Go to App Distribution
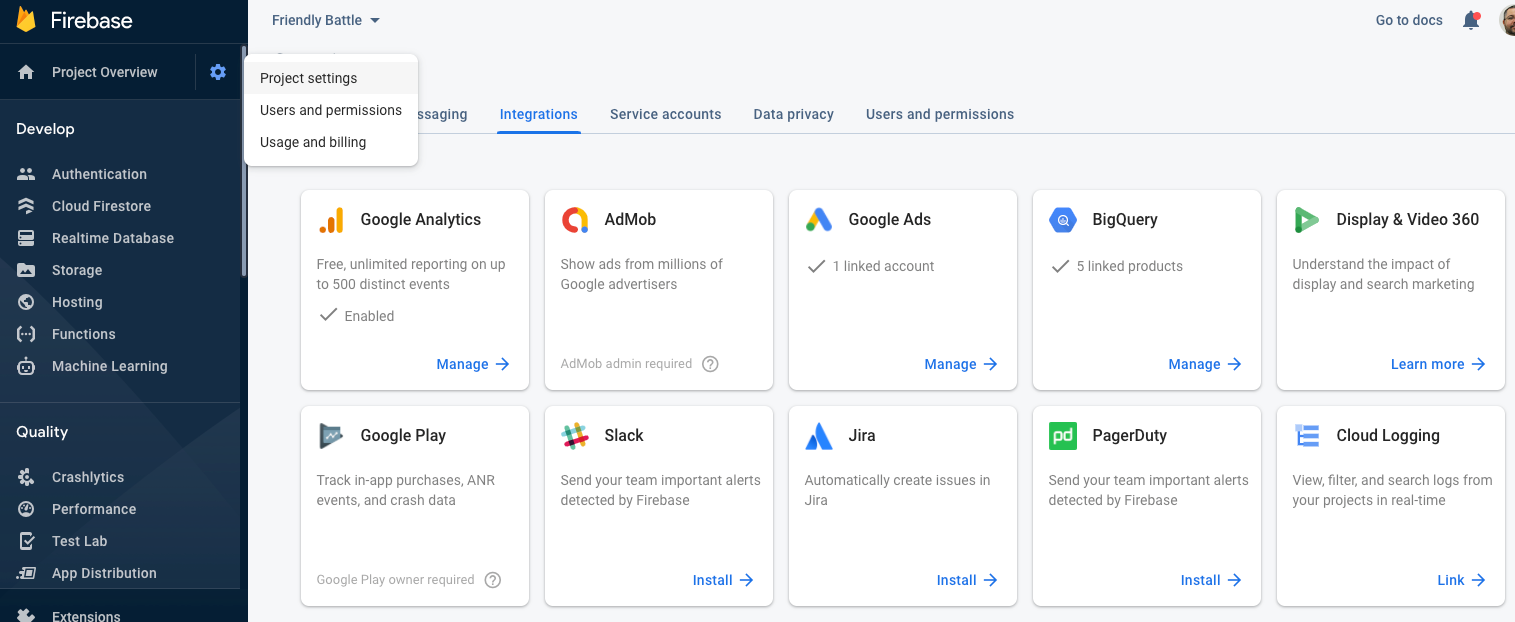The height and width of the screenshot is (622, 1515). [104, 573]
